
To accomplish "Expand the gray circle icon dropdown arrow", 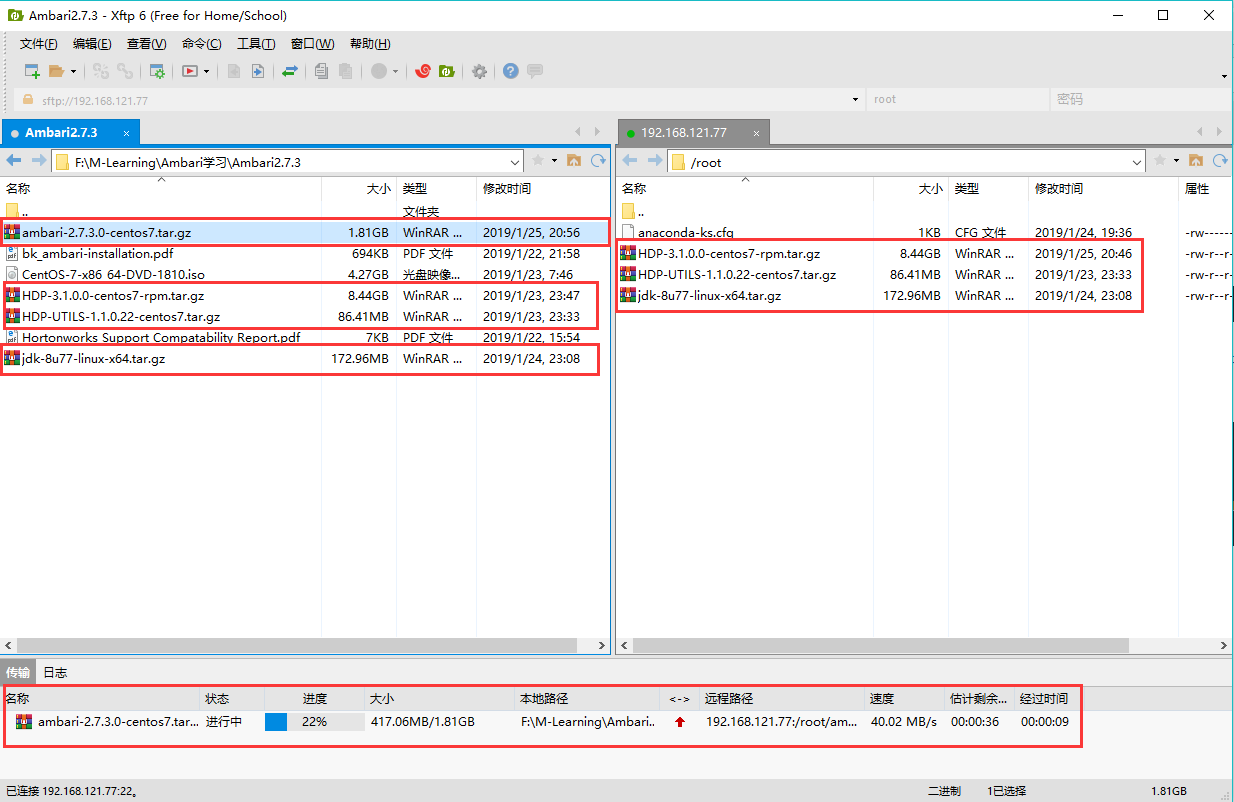I will [x=396, y=71].
